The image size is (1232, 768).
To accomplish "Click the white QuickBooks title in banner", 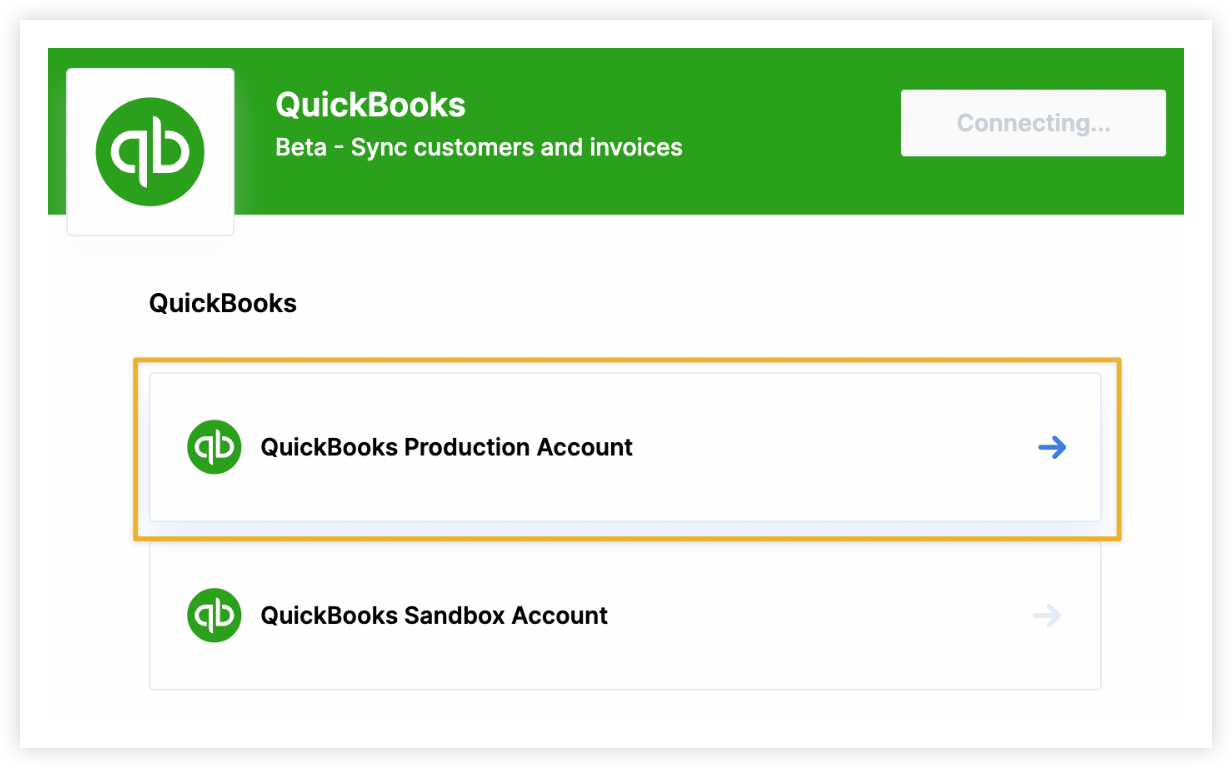I will point(370,105).
